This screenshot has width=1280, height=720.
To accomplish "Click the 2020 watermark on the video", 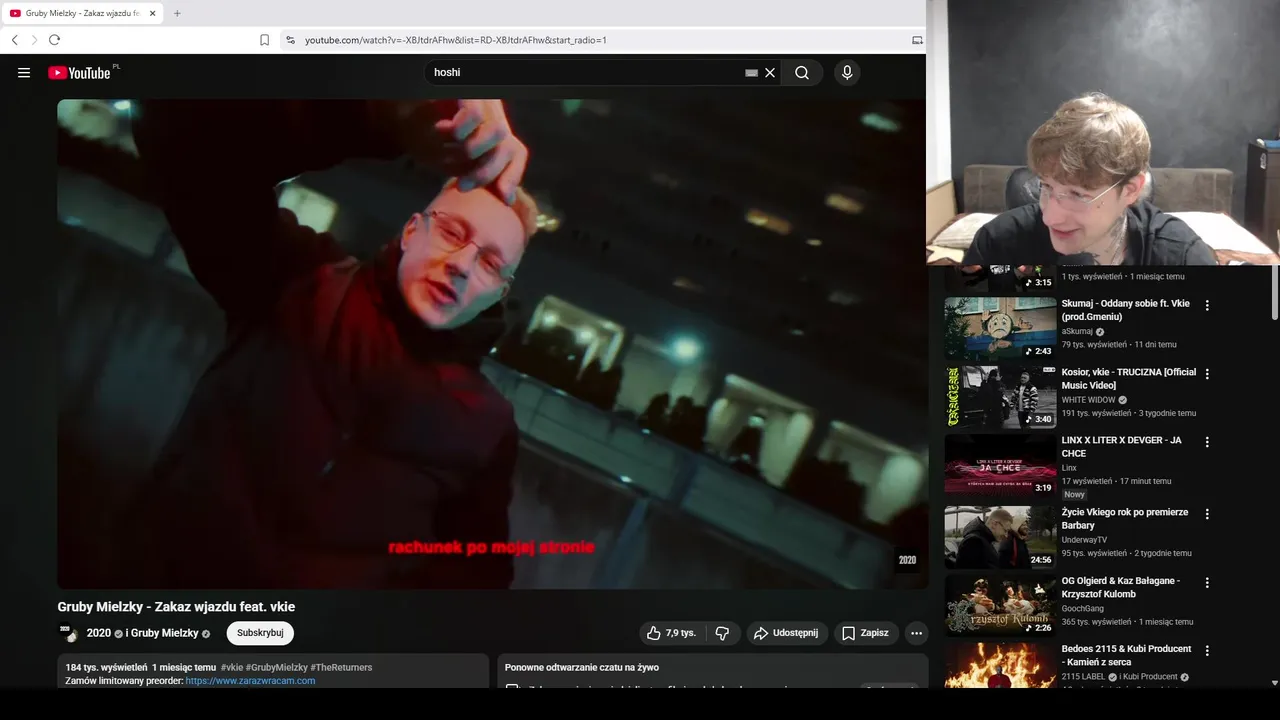I will coord(907,560).
